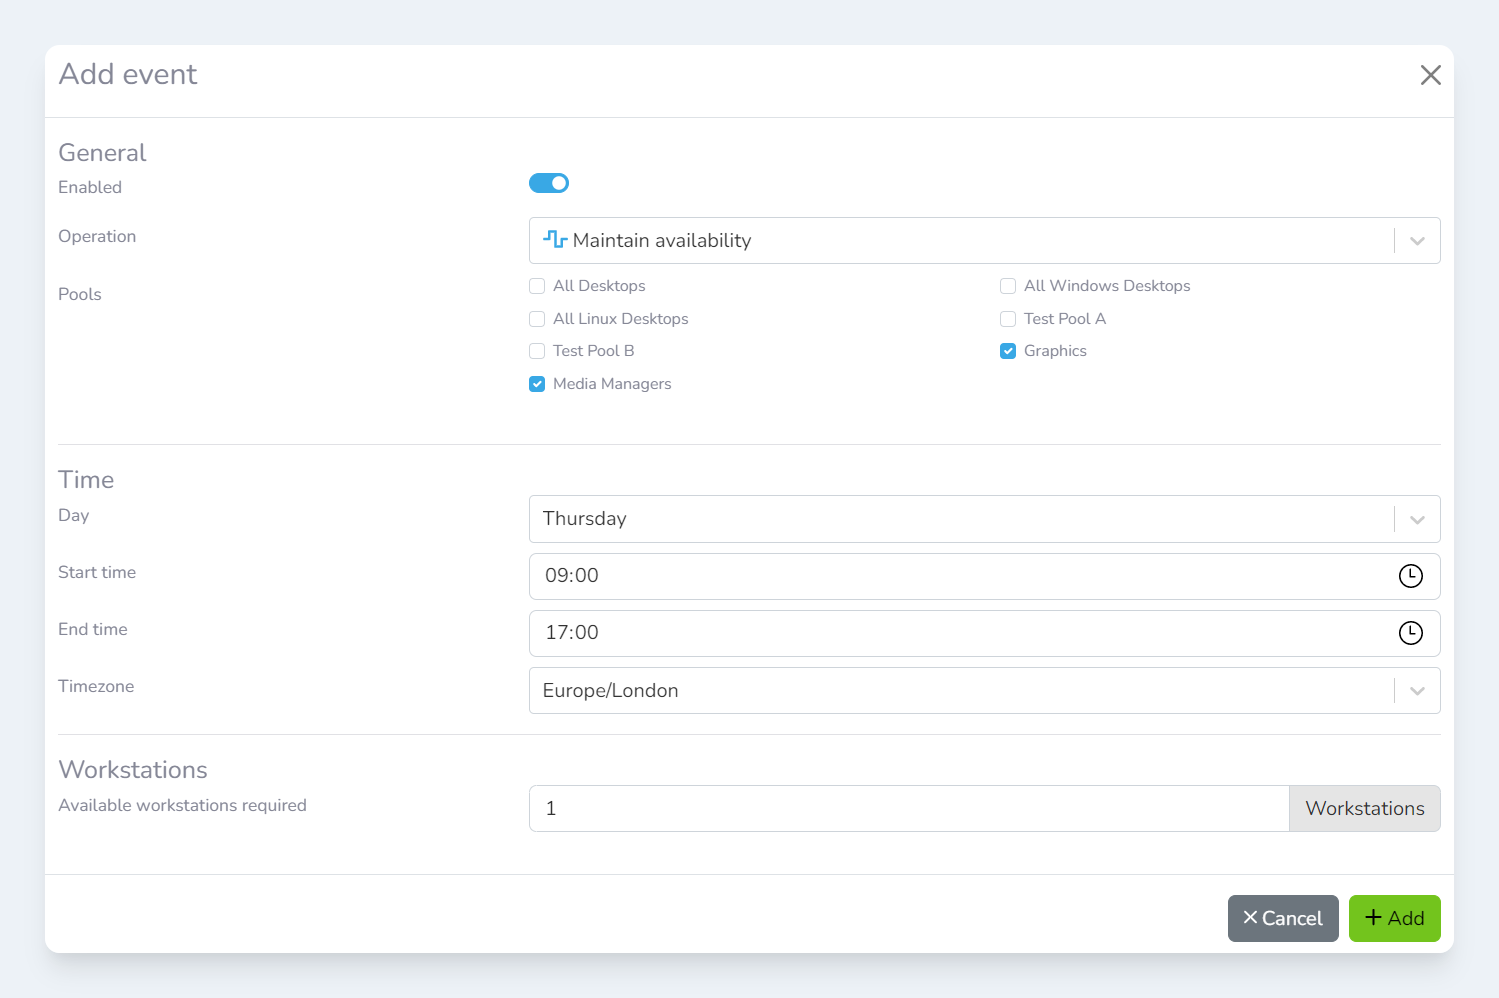Open the Timezone dropdown showing Europe/London
The width and height of the screenshot is (1499, 998).
(960, 691)
